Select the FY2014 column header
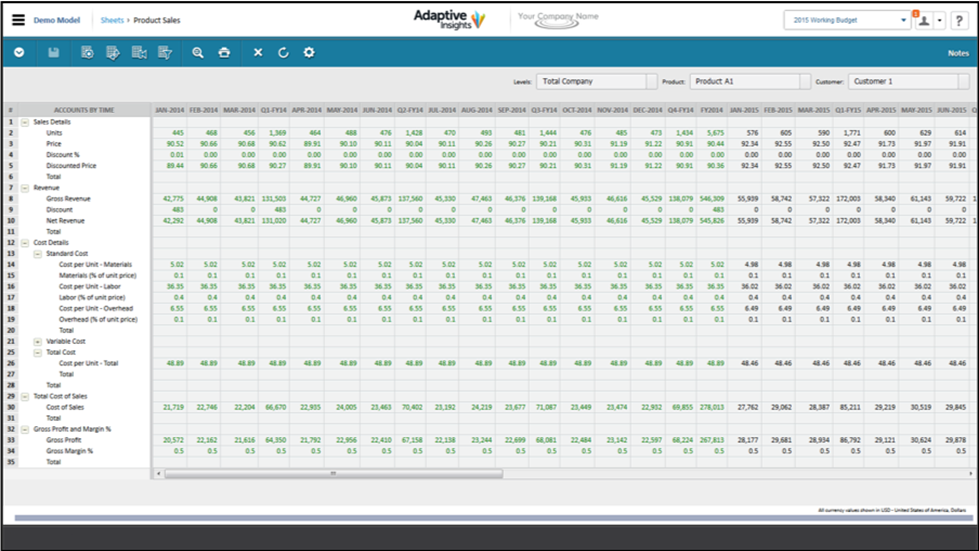 tap(711, 110)
